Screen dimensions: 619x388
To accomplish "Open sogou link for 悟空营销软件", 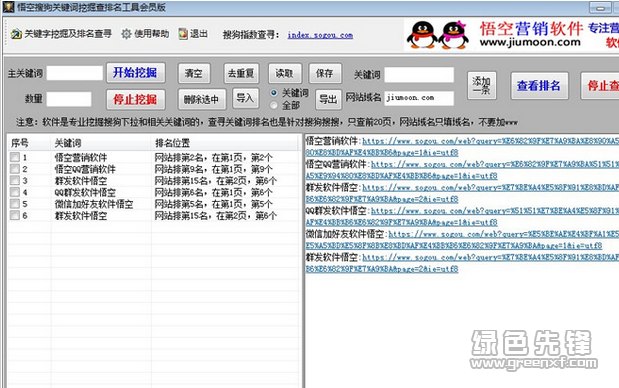I will pos(490,141).
